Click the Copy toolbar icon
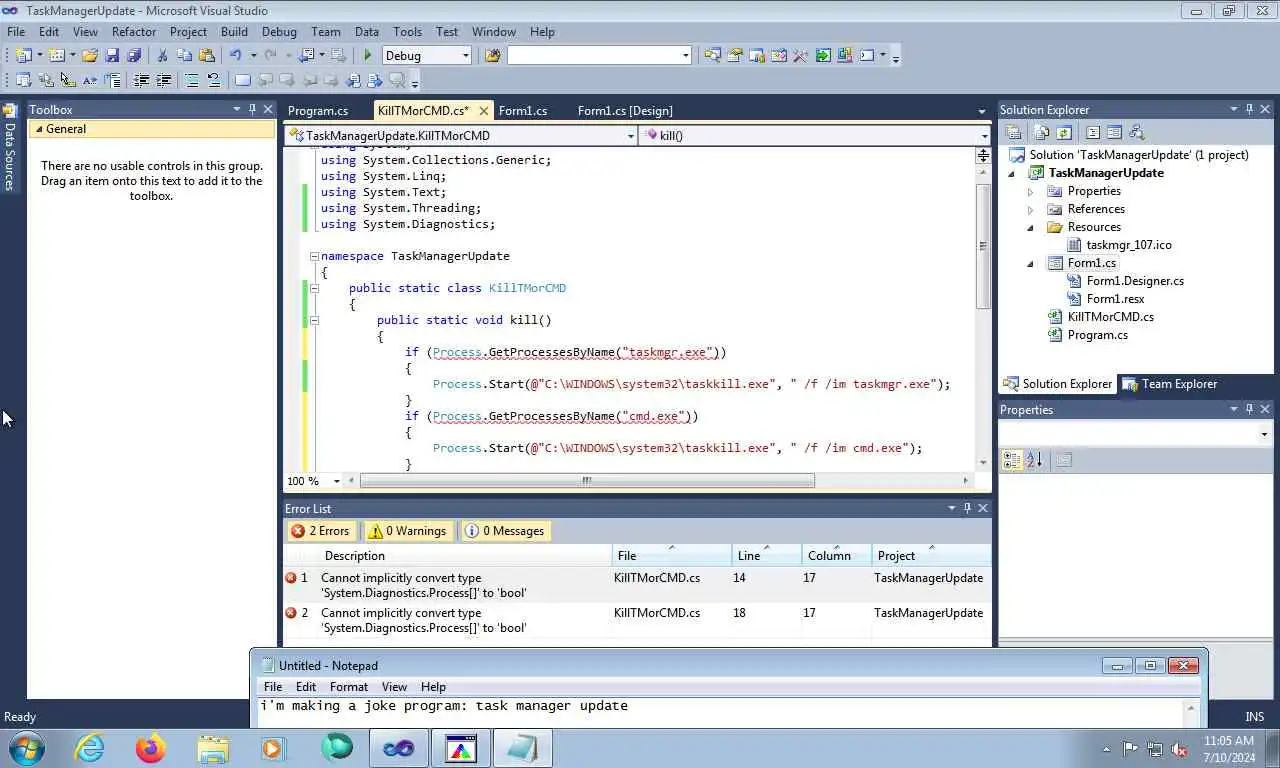Screen dimensions: 1280x768 [x=185, y=56]
